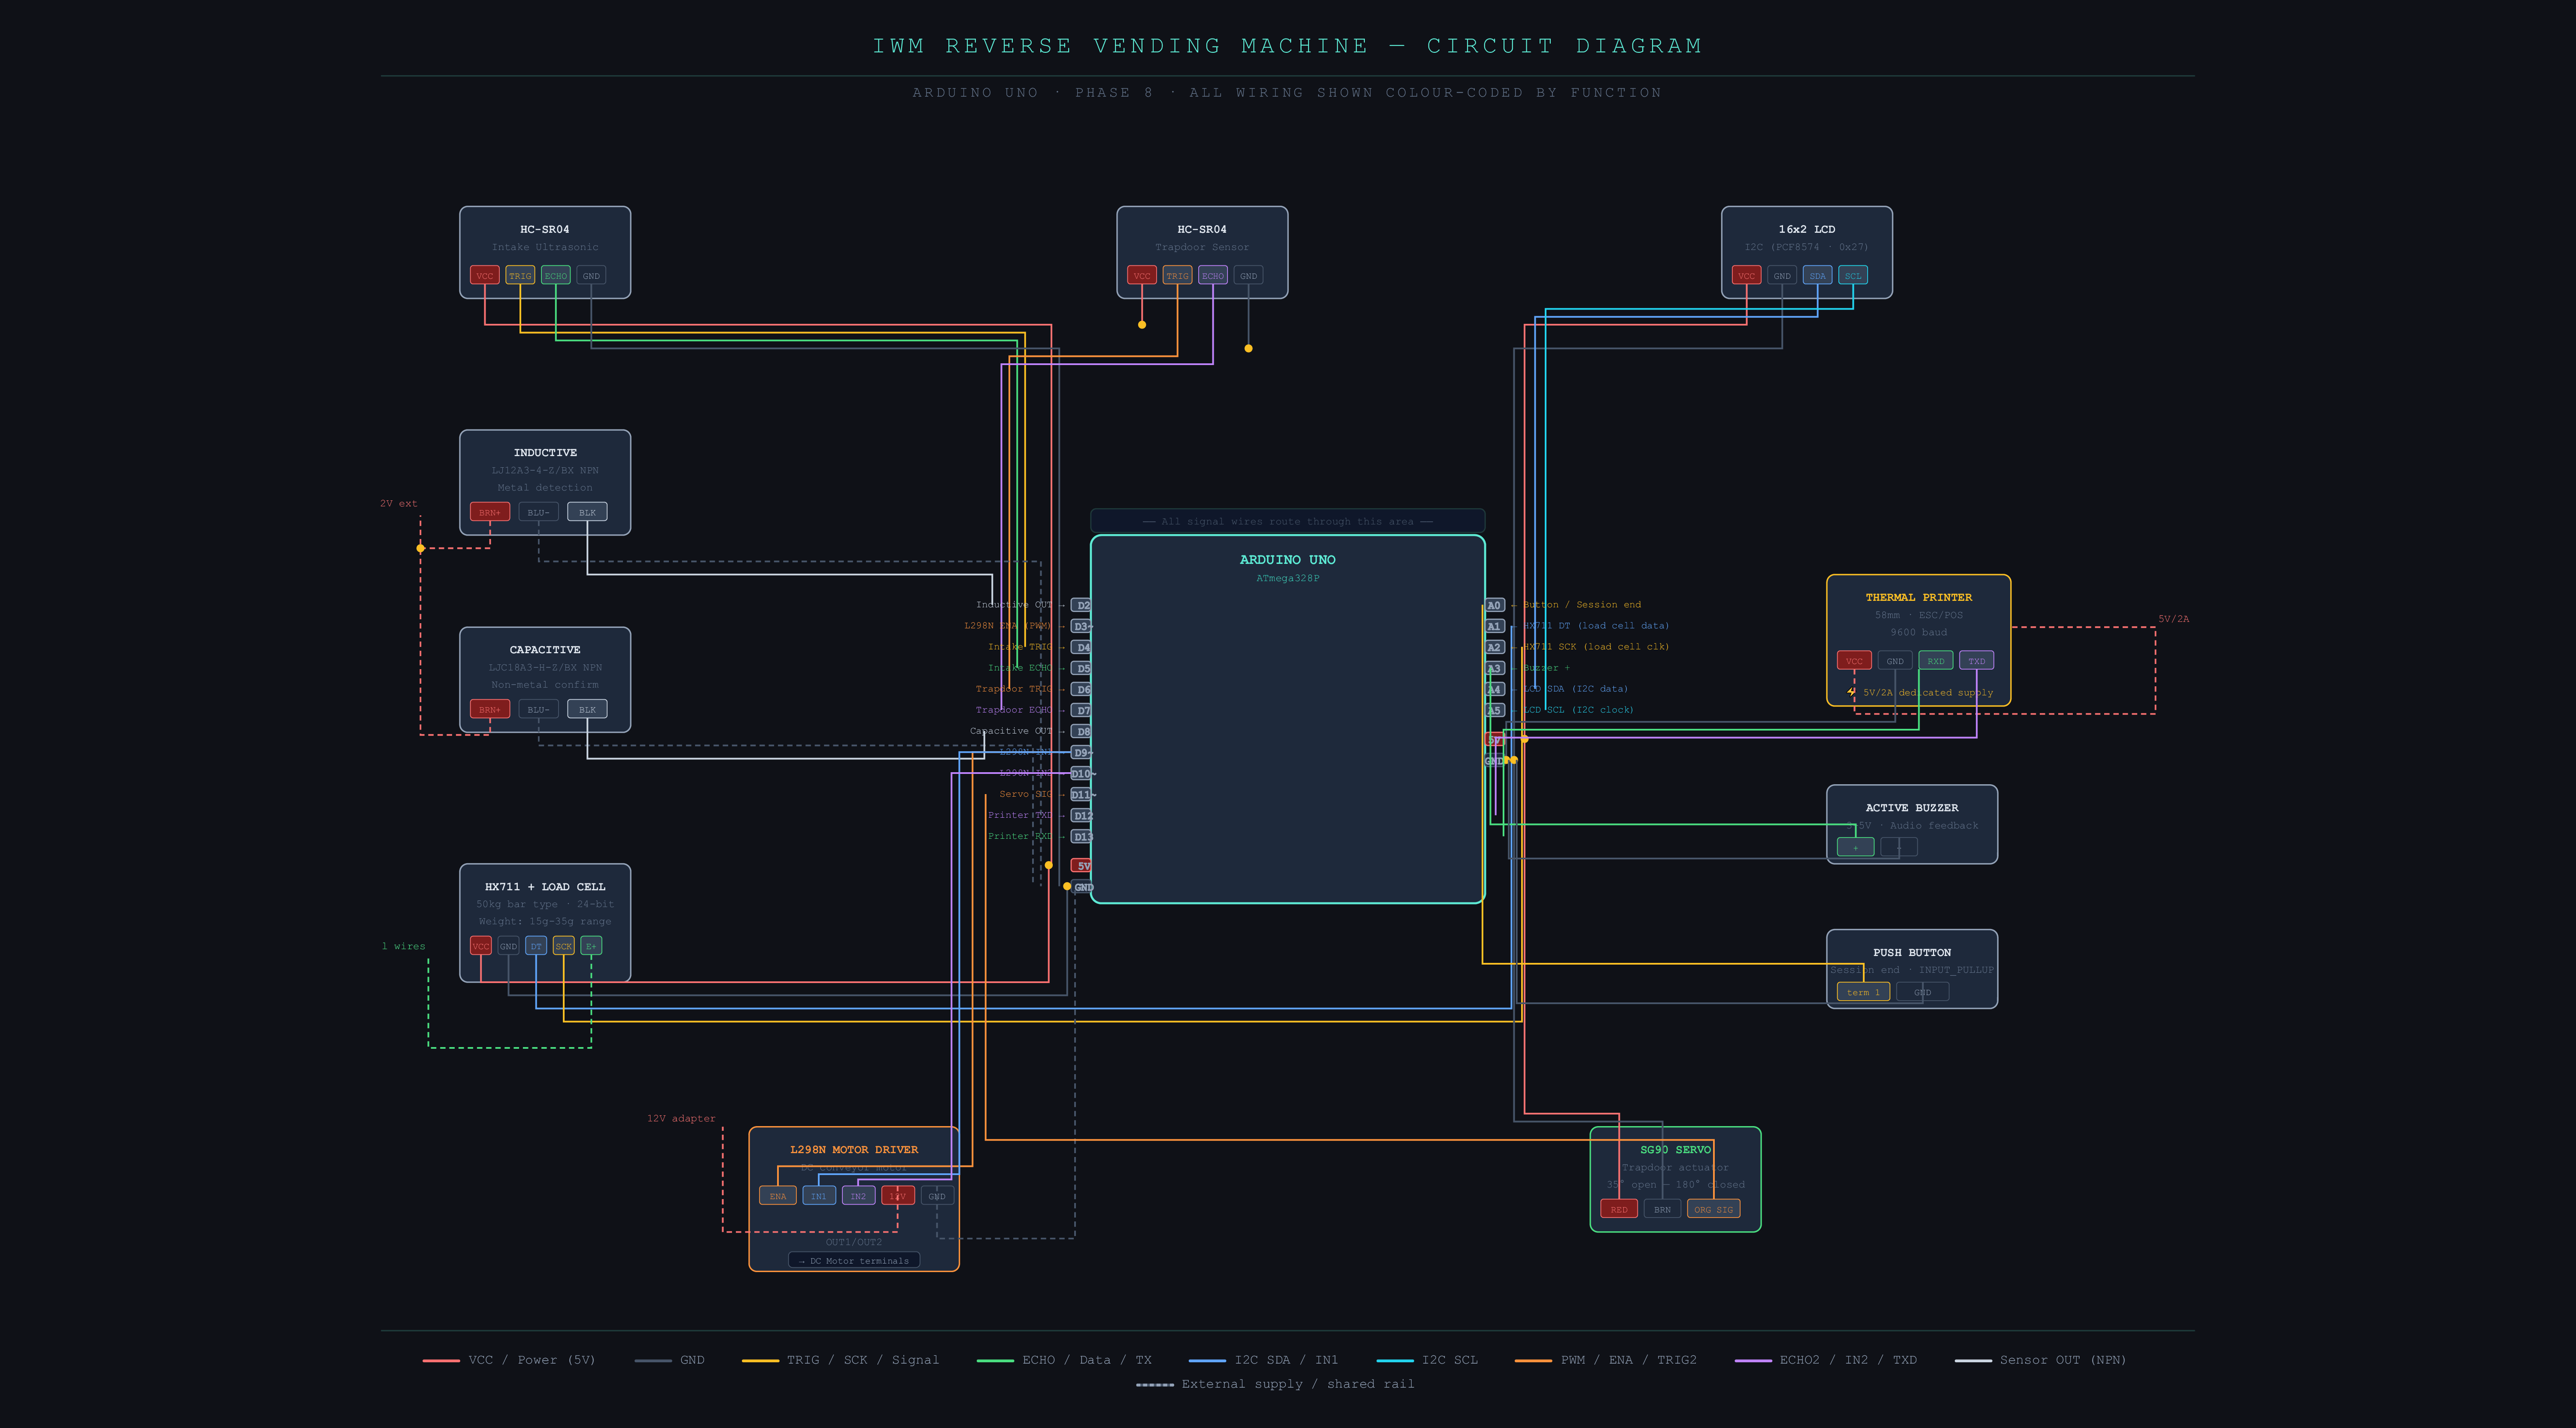Image resolution: width=2576 pixels, height=1428 pixels.
Task: Click the 'ARDUINO UNO' board title
Action: pos(1288,559)
